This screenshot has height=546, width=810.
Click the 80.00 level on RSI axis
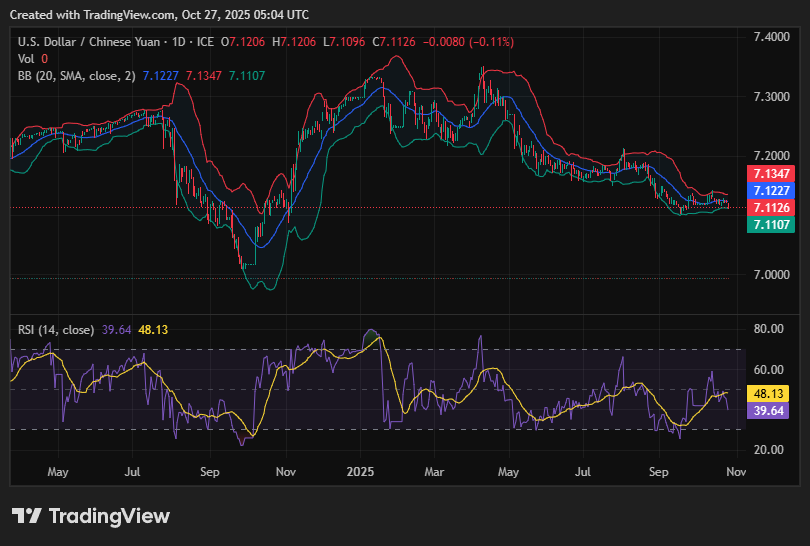[x=768, y=329]
